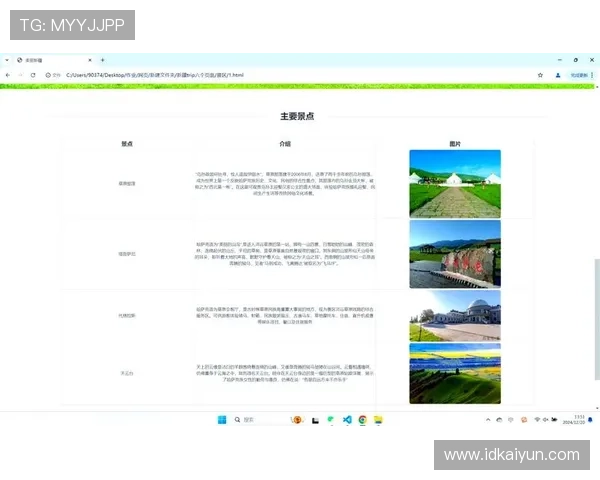Viewport: 600px width, 480px height.
Task: Click the 景点 column header
Action: point(127,144)
